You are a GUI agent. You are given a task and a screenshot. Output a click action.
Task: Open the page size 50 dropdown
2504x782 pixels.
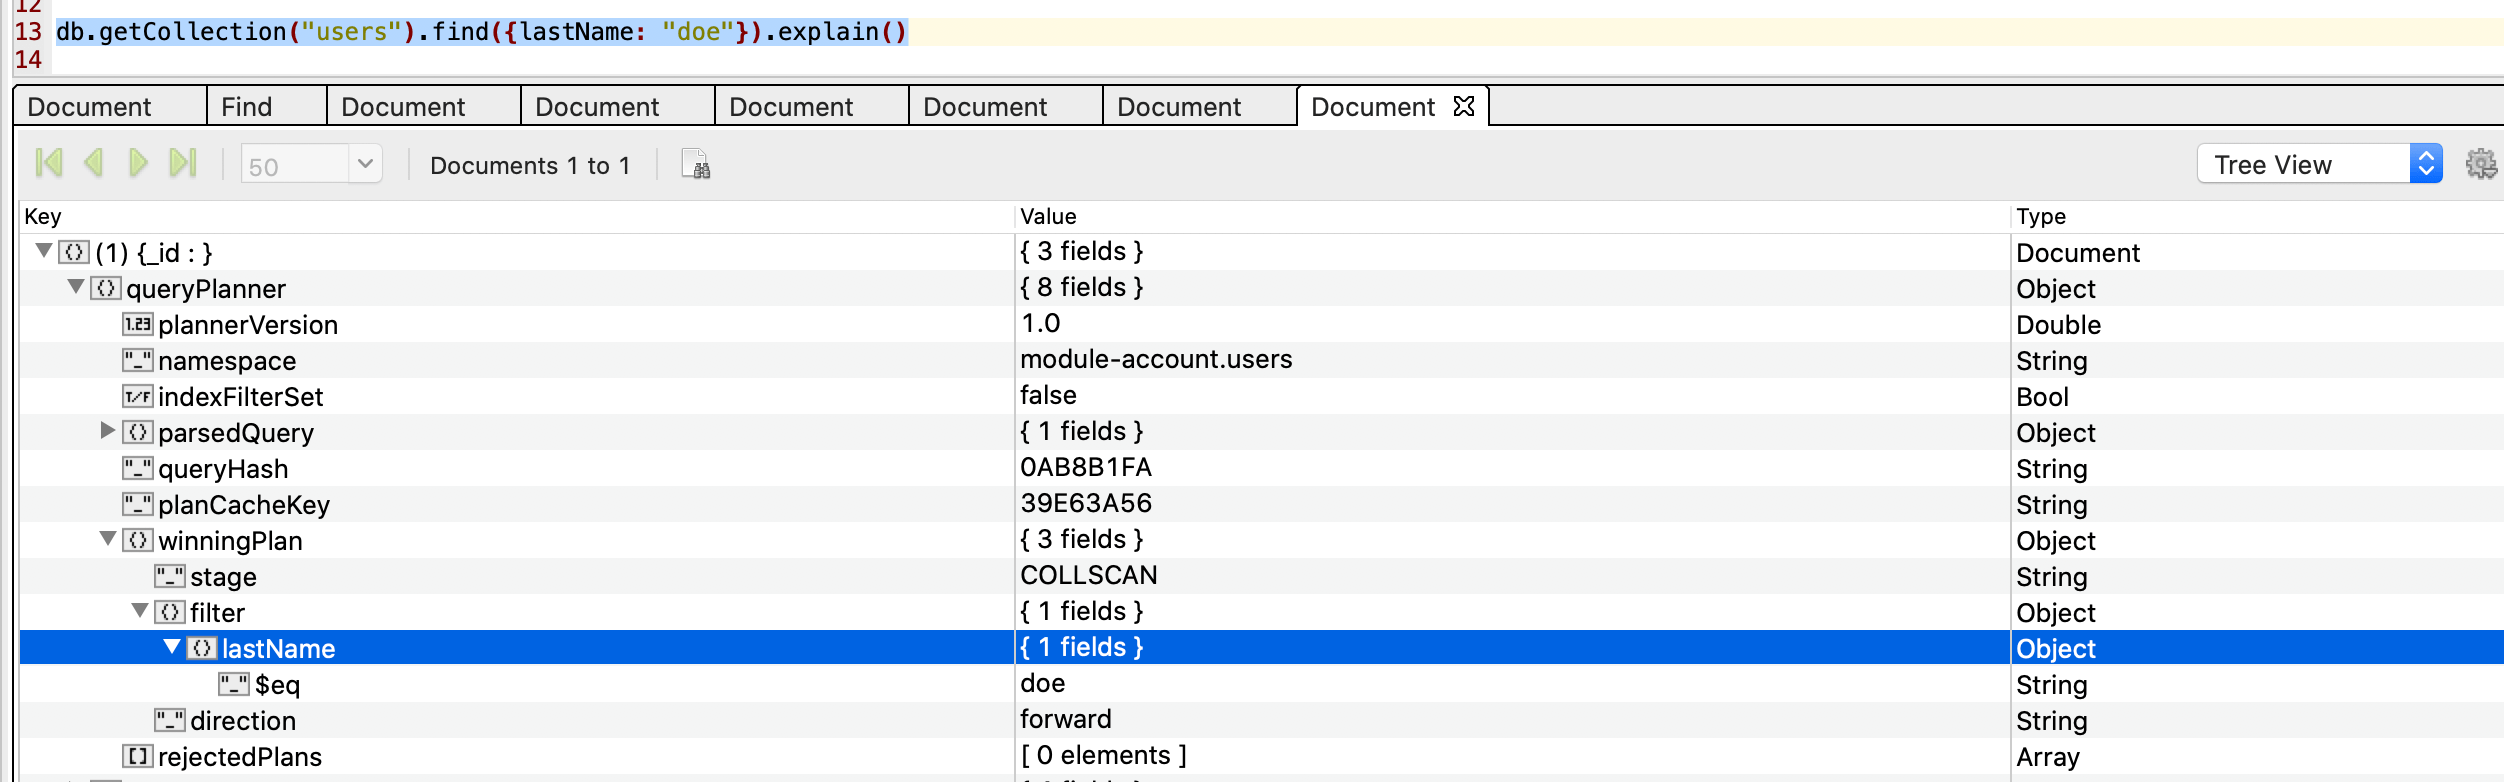[x=365, y=164]
